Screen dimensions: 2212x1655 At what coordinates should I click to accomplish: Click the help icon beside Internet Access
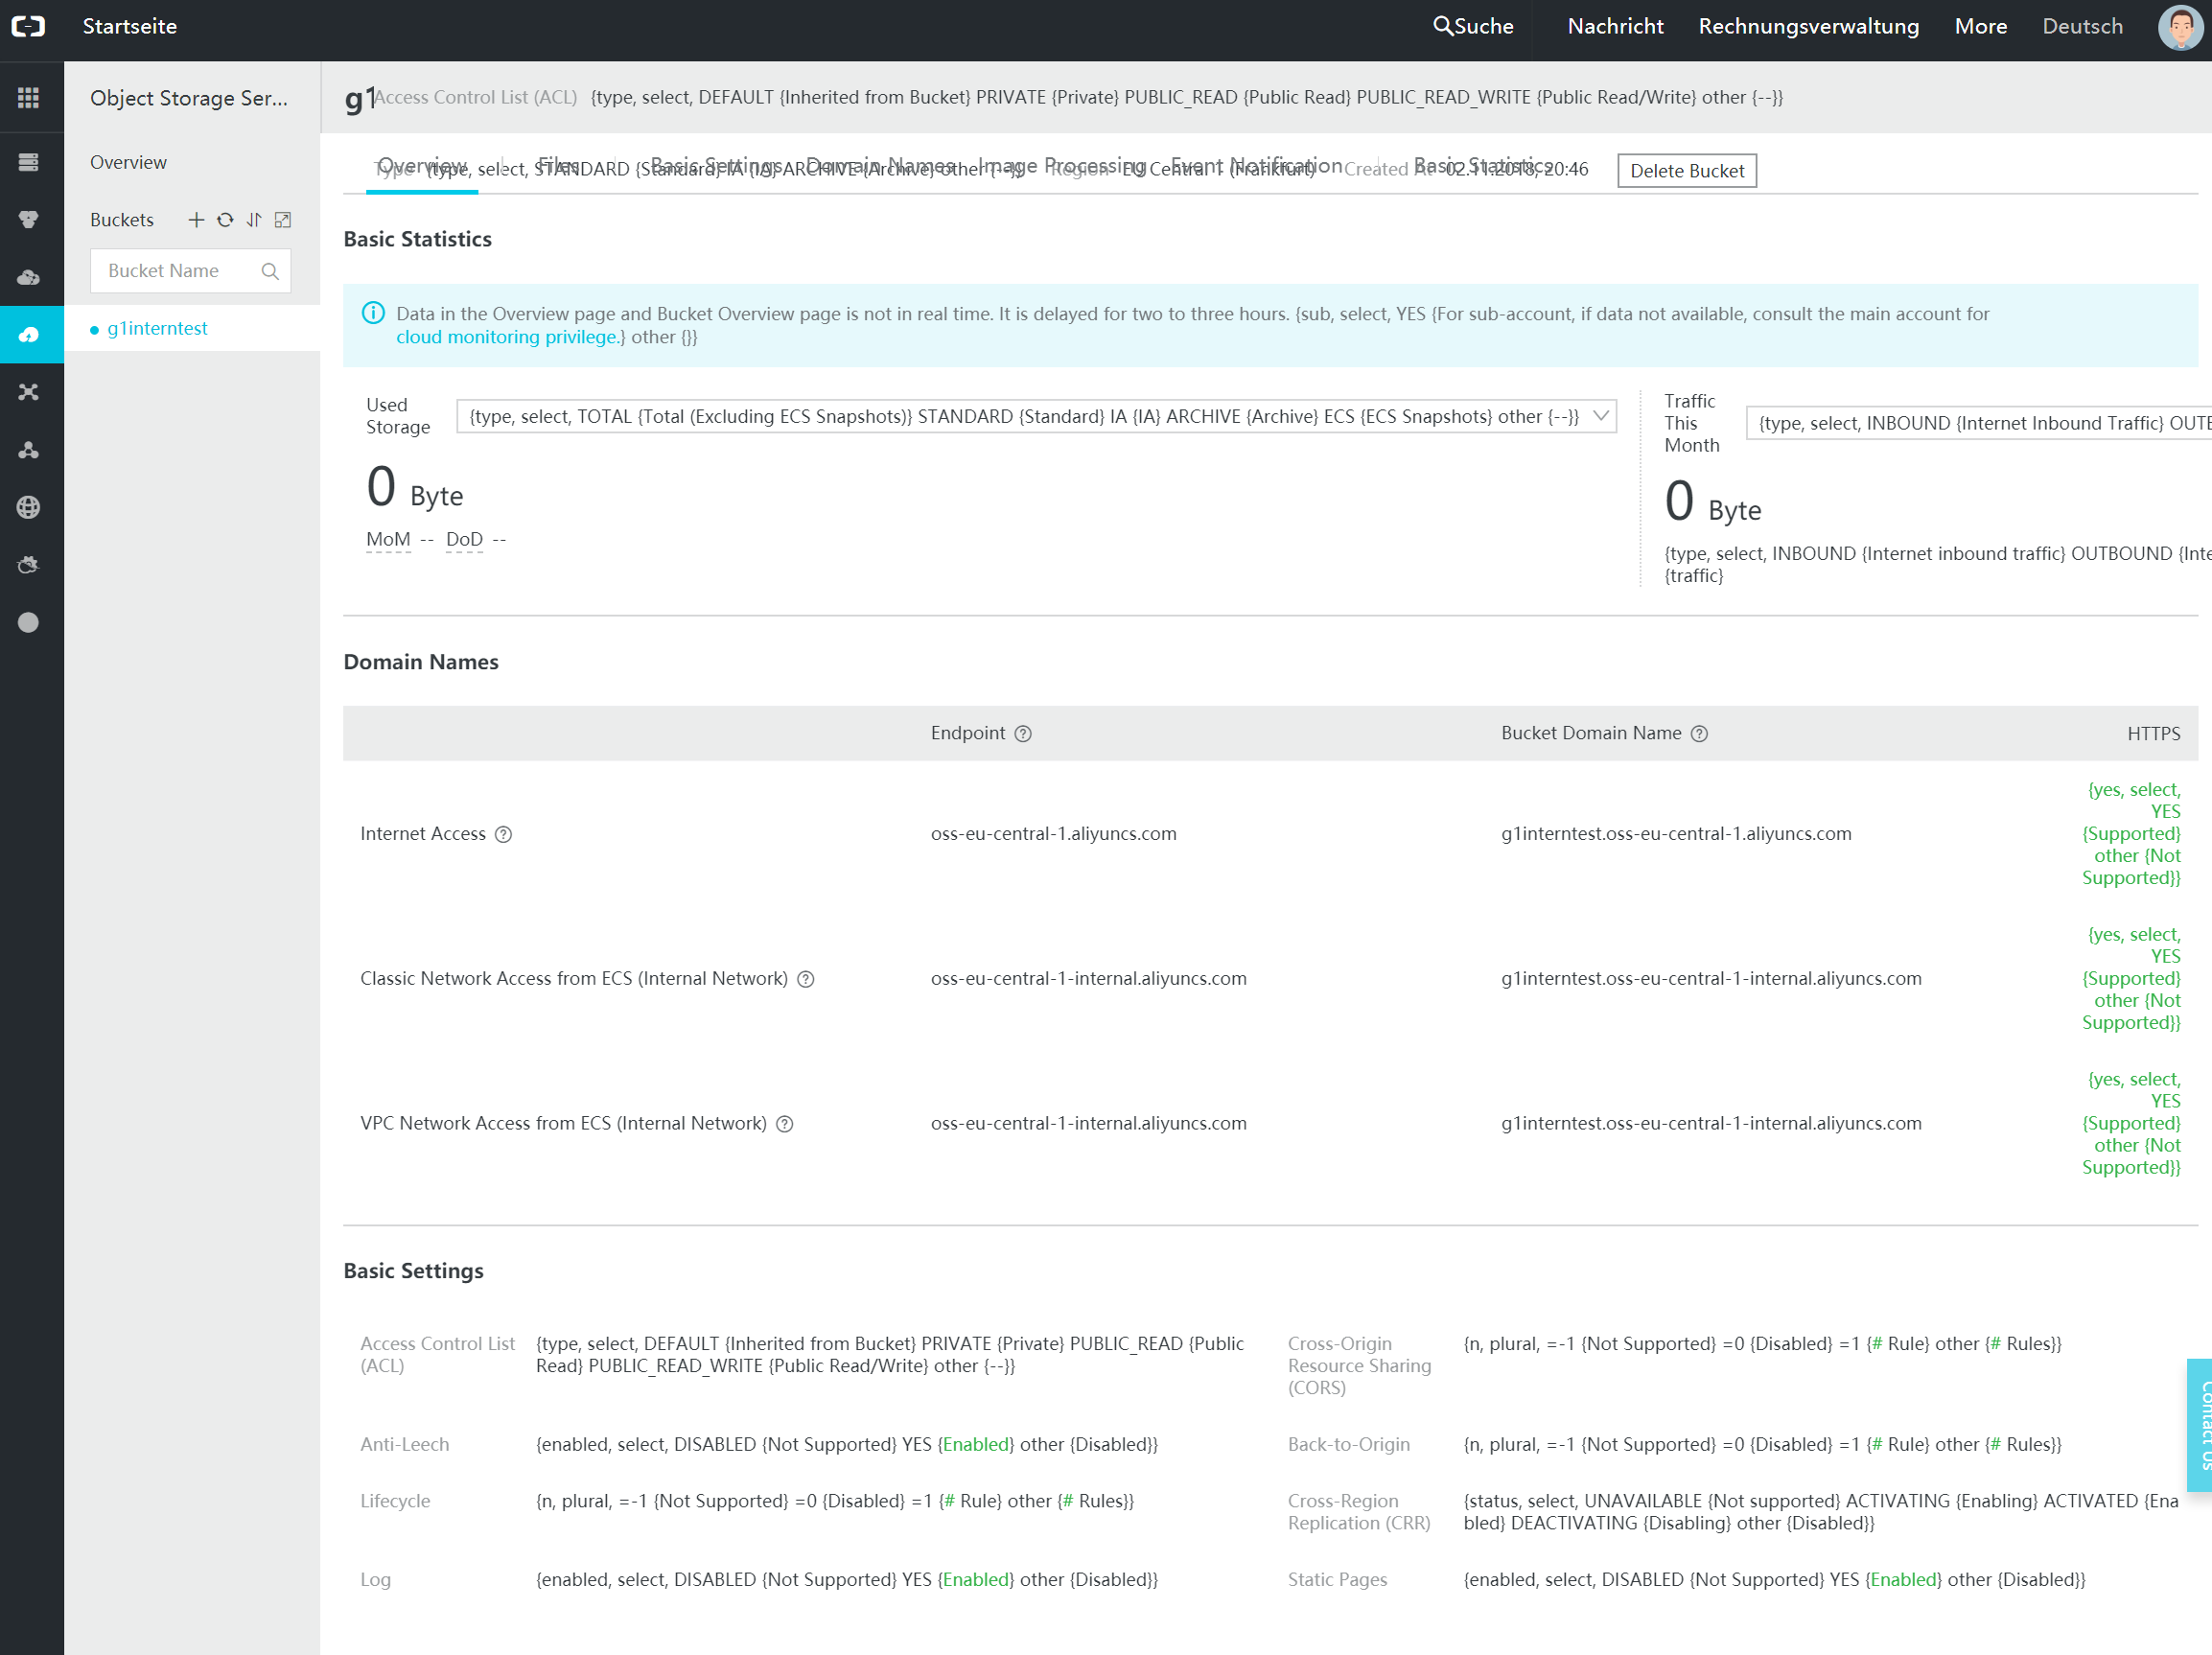[504, 835]
